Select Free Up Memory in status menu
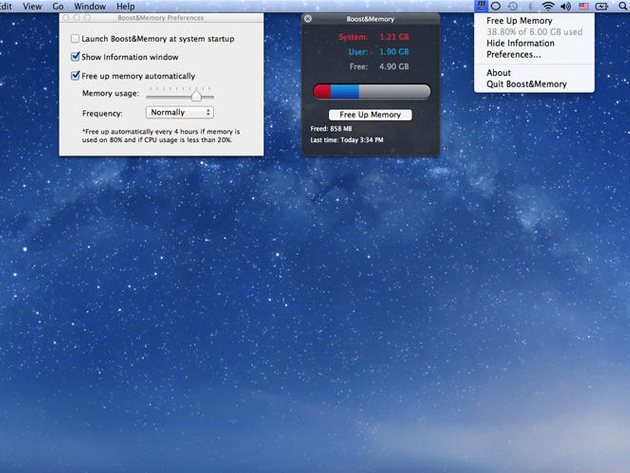Screen dimensions: 630x473 [519, 20]
